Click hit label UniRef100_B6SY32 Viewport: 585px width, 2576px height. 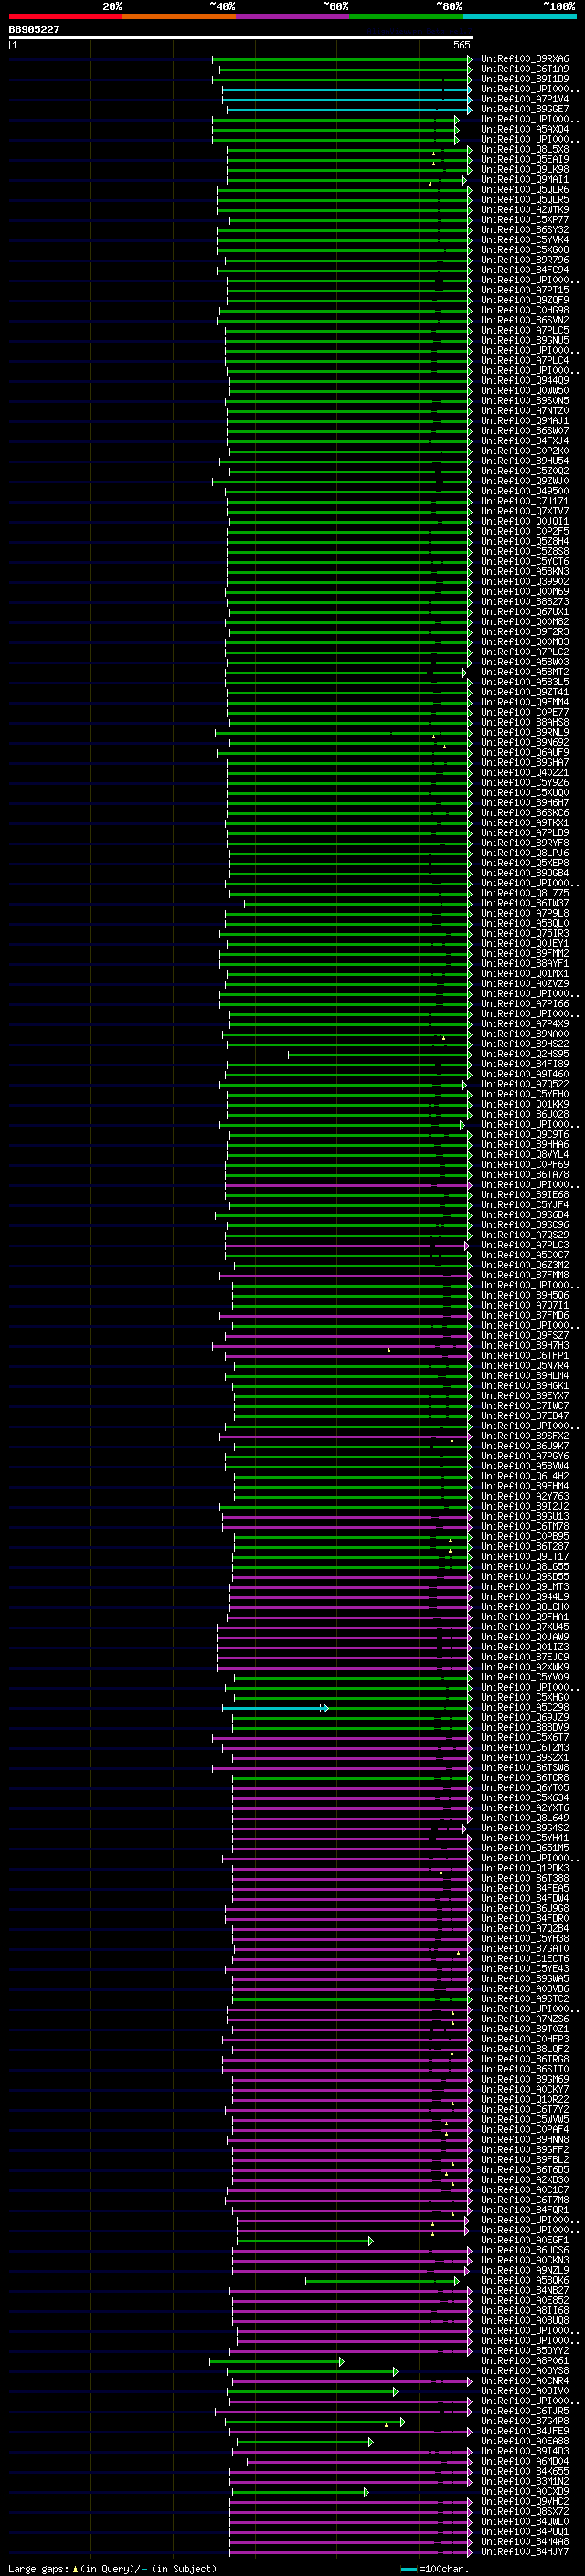point(525,230)
